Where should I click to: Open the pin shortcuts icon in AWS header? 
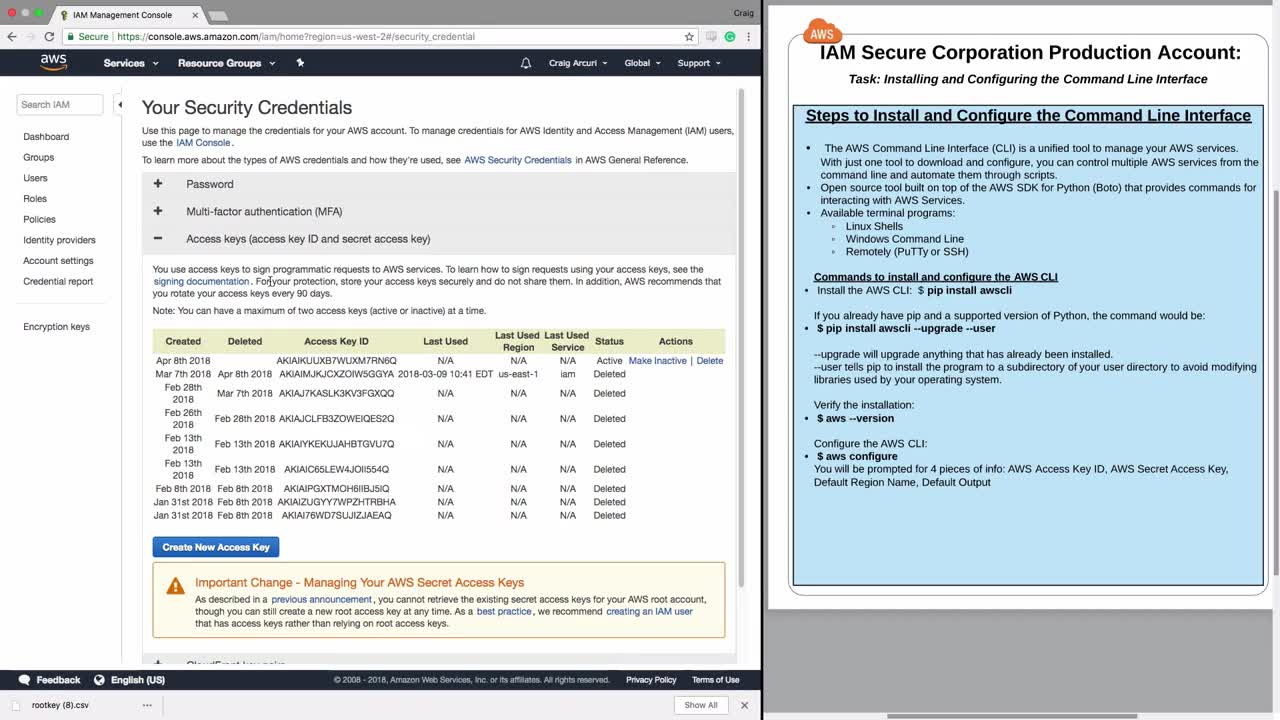300,63
